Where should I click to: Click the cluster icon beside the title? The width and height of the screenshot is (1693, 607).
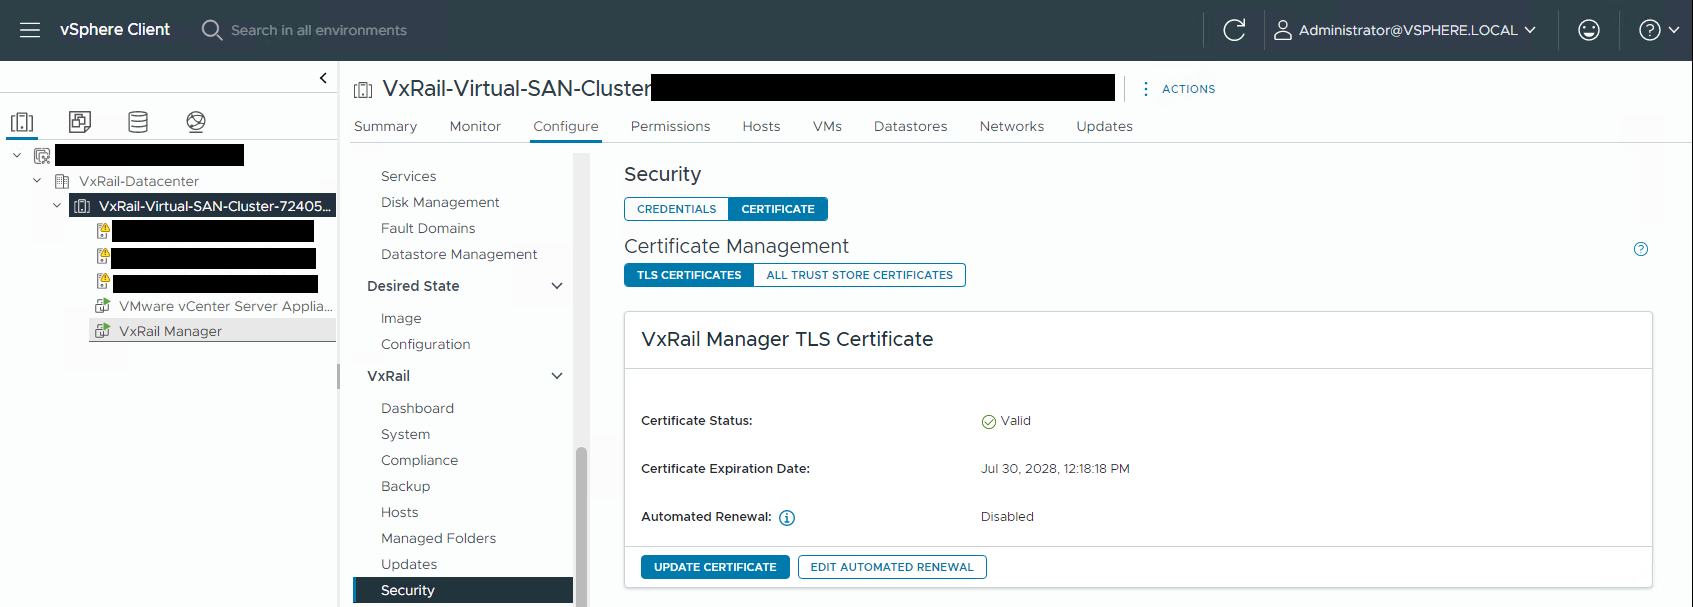(363, 90)
